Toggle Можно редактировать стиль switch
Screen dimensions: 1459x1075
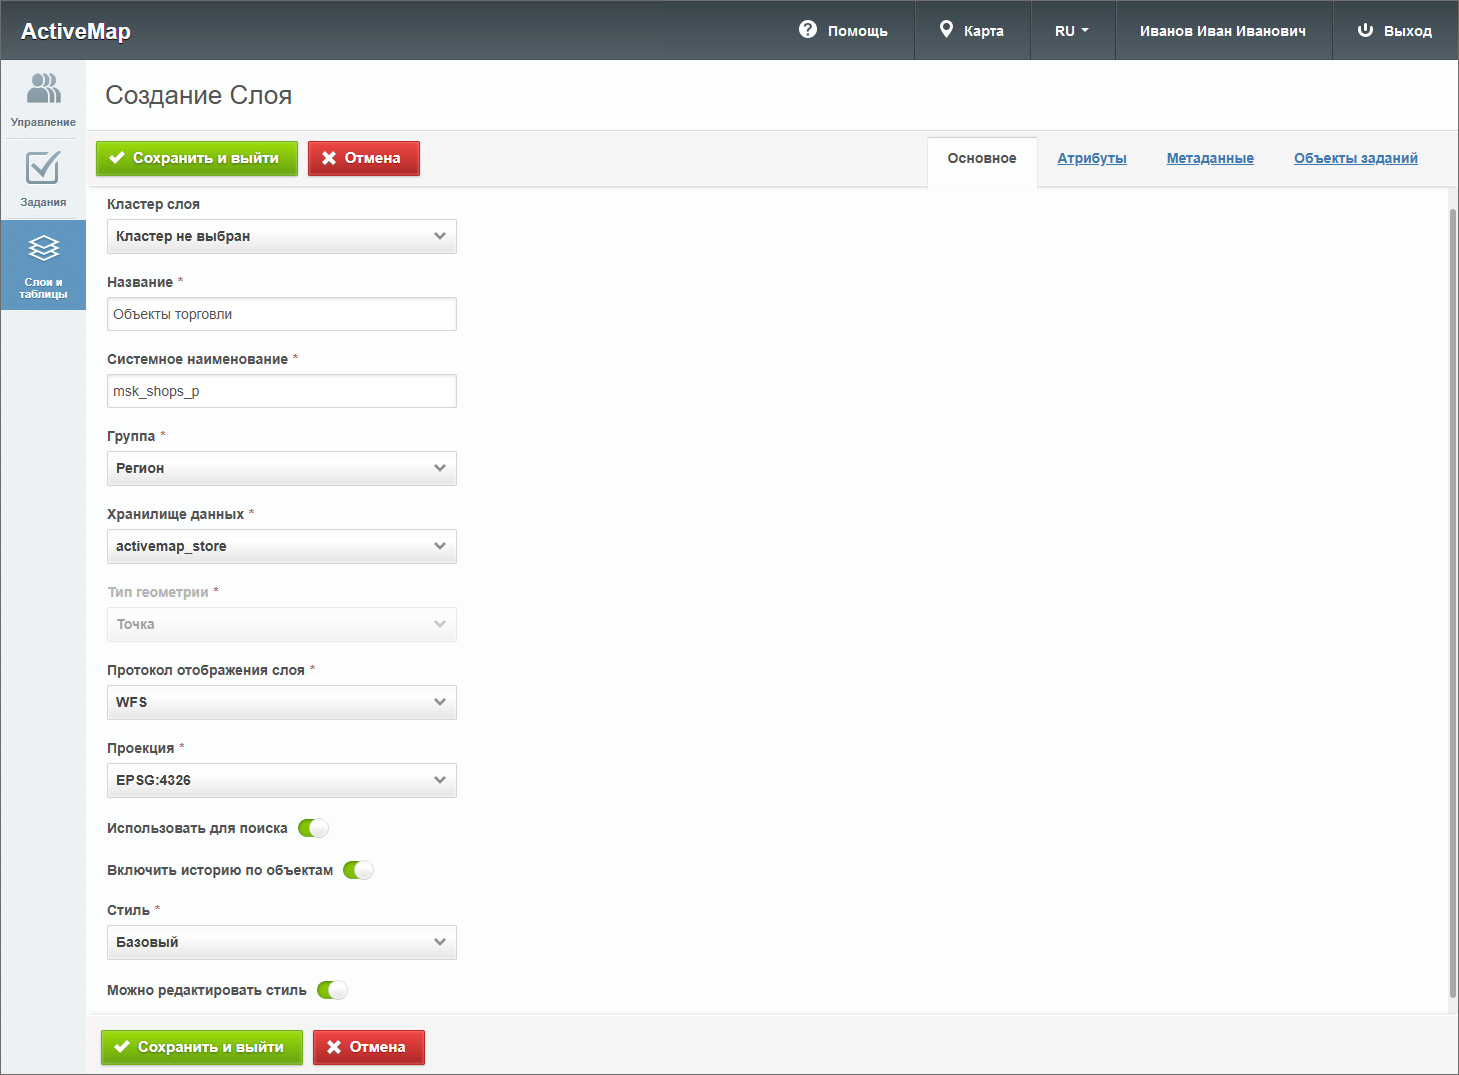pos(332,990)
